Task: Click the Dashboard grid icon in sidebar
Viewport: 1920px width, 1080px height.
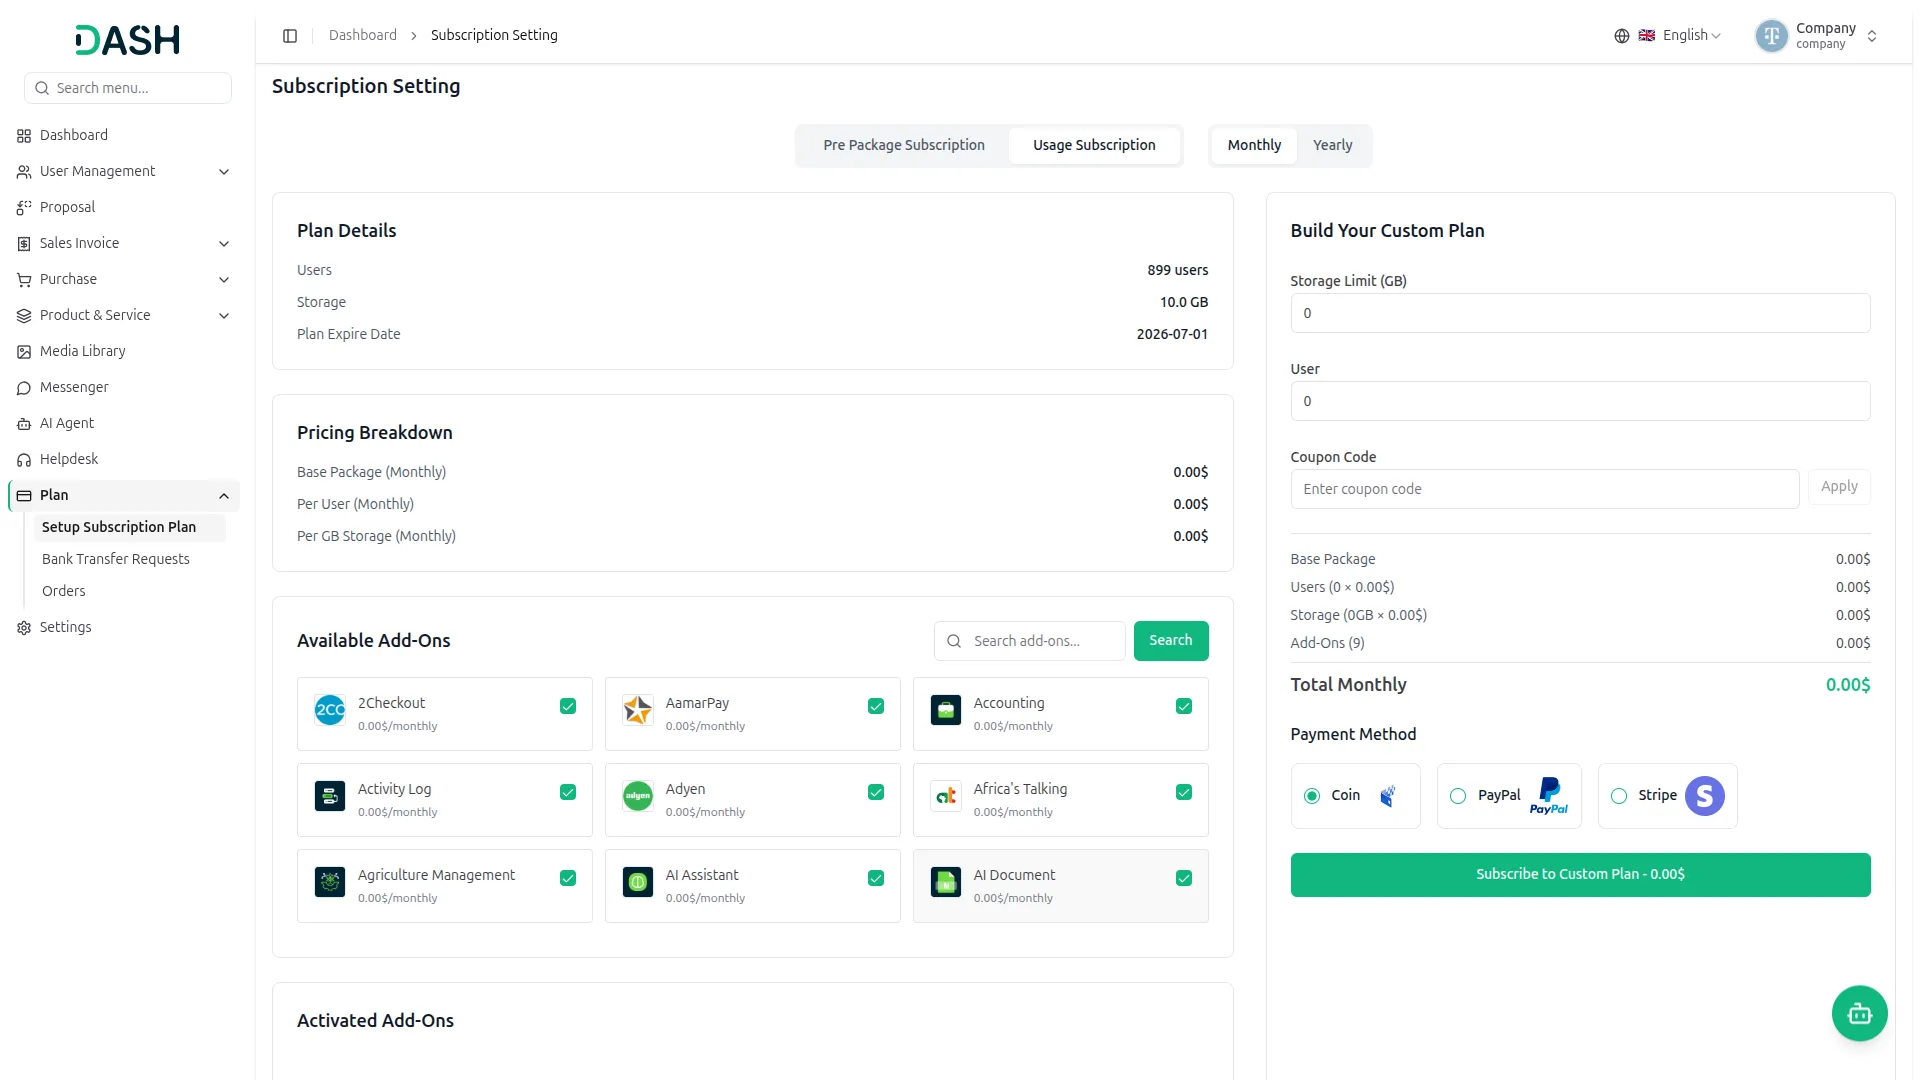Action: (24, 136)
